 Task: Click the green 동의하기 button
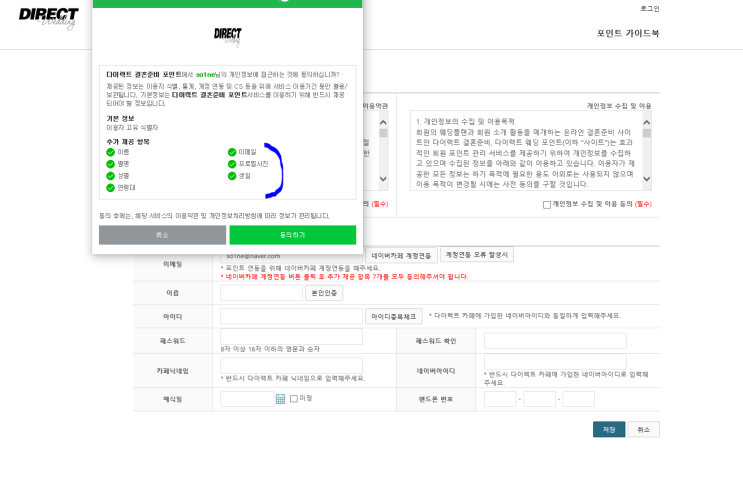click(x=293, y=235)
